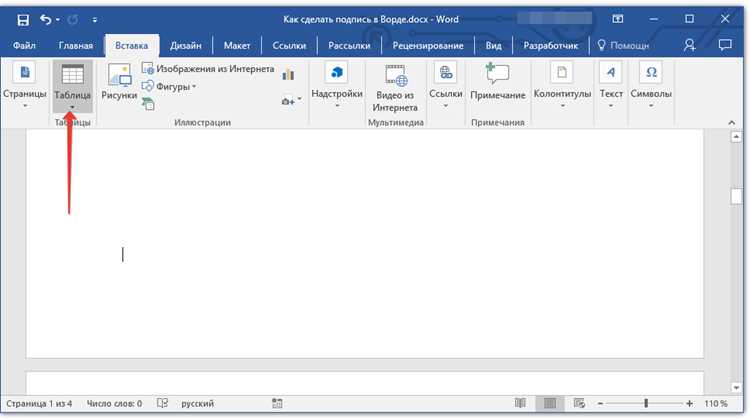The height and width of the screenshot is (419, 750).
Task: Open the comments speech bubble icon
Action: (x=725, y=45)
